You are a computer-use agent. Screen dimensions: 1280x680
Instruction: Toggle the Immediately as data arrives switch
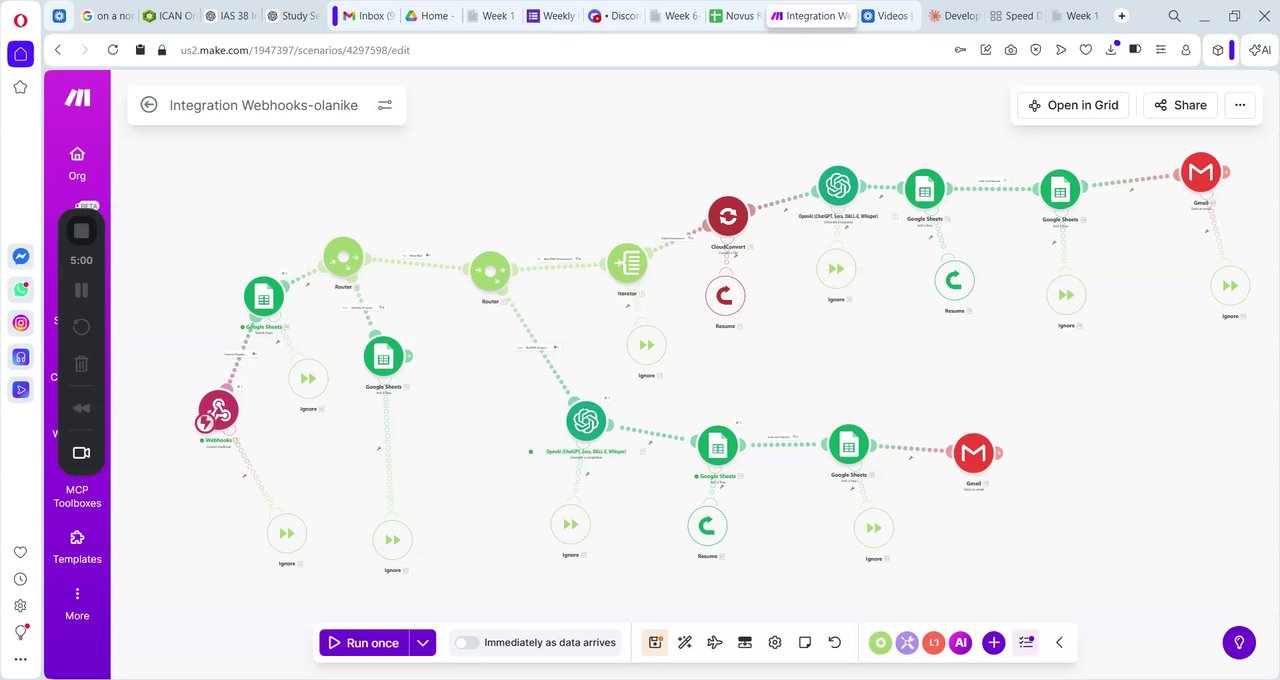click(467, 643)
